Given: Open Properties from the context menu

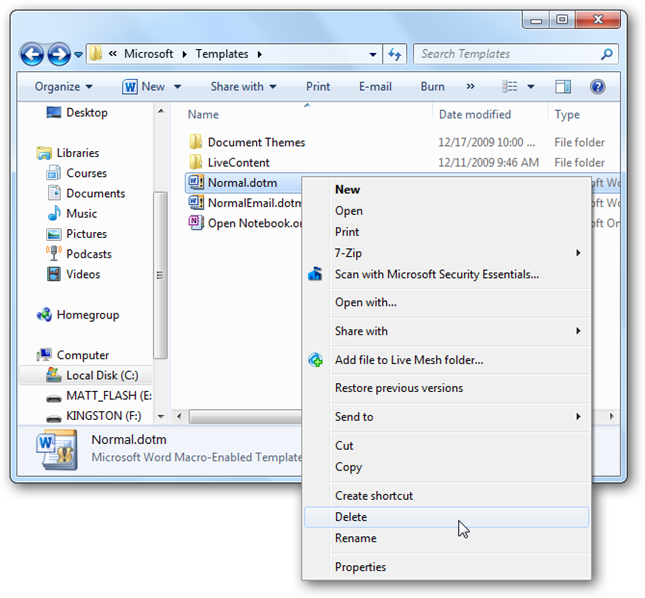Looking at the screenshot, I should [446, 567].
